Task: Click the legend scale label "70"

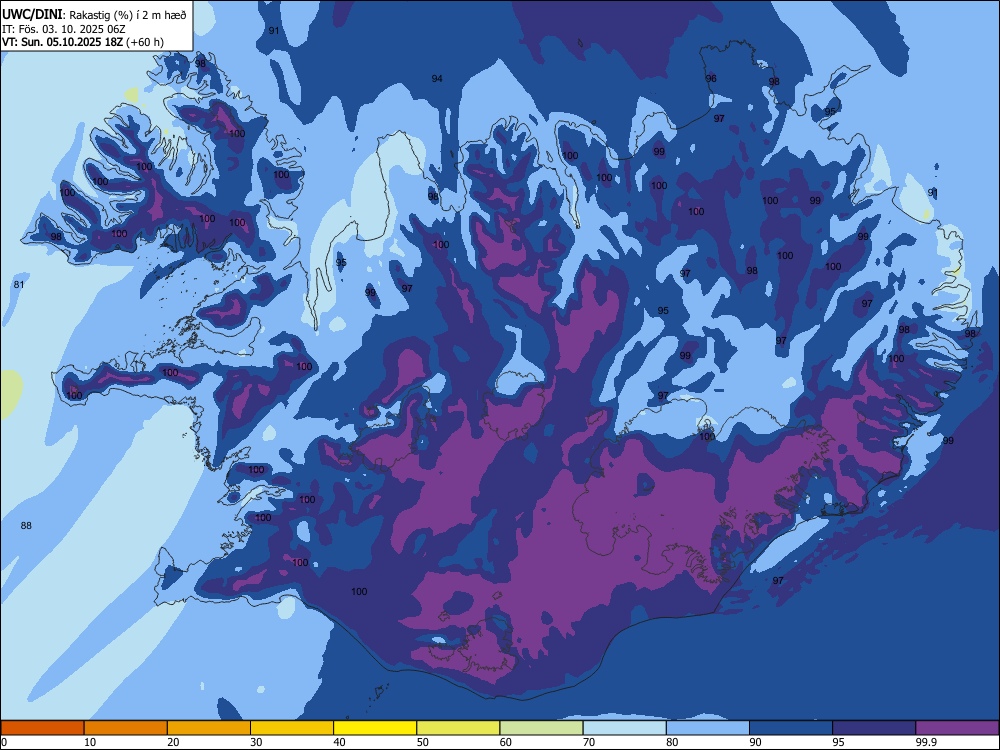Action: tap(589, 742)
